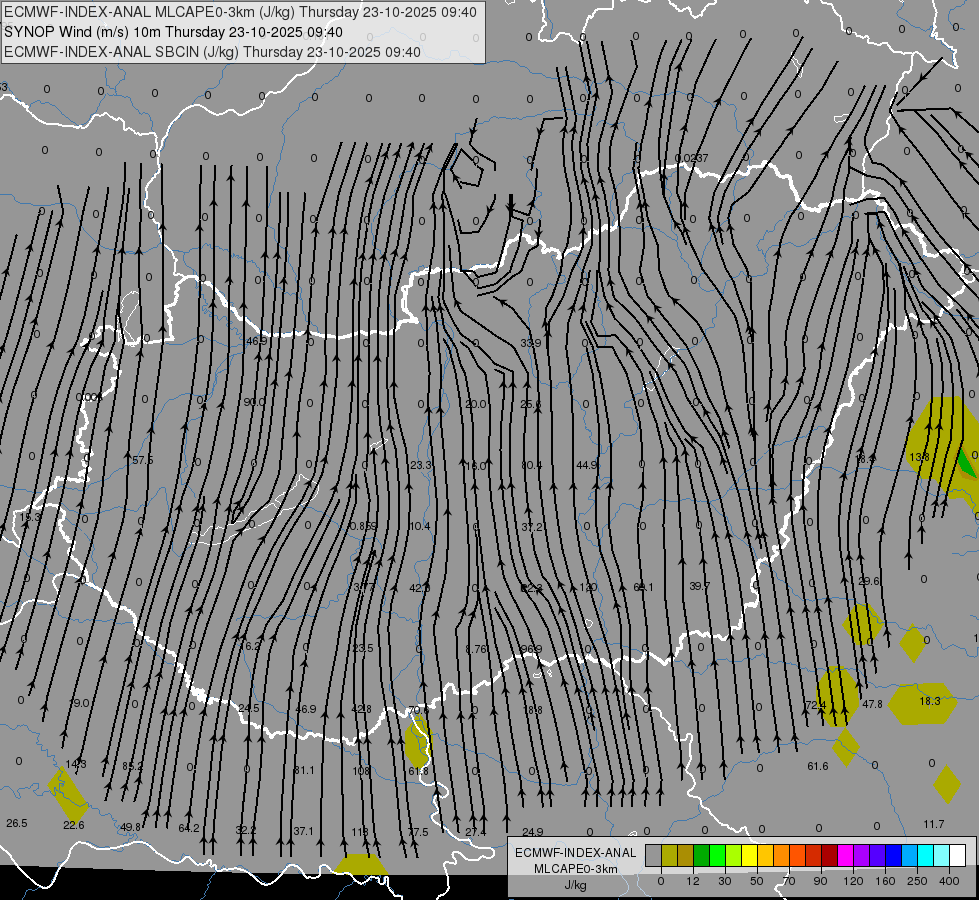Click the map value 47.8

point(872,705)
